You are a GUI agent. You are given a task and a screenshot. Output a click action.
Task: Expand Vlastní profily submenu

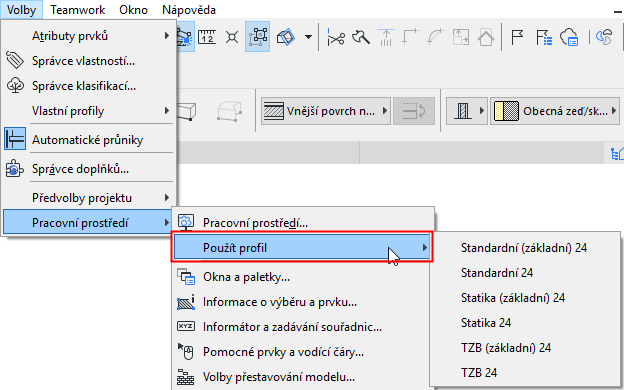[88, 111]
